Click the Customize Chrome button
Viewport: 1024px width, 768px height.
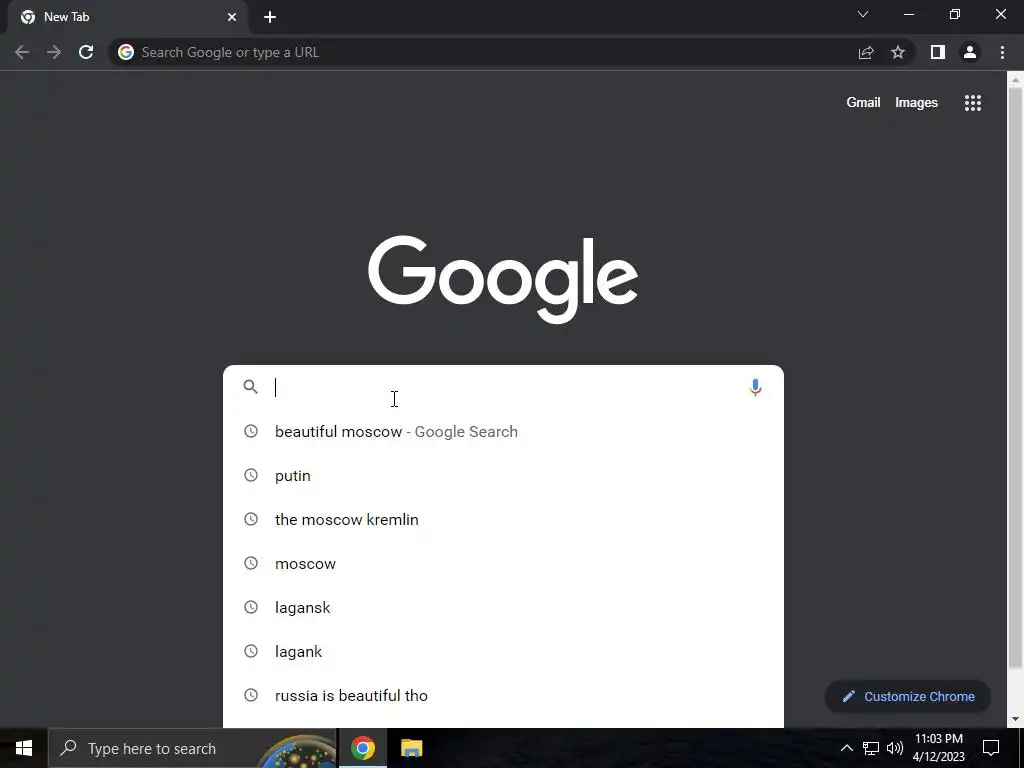(908, 696)
